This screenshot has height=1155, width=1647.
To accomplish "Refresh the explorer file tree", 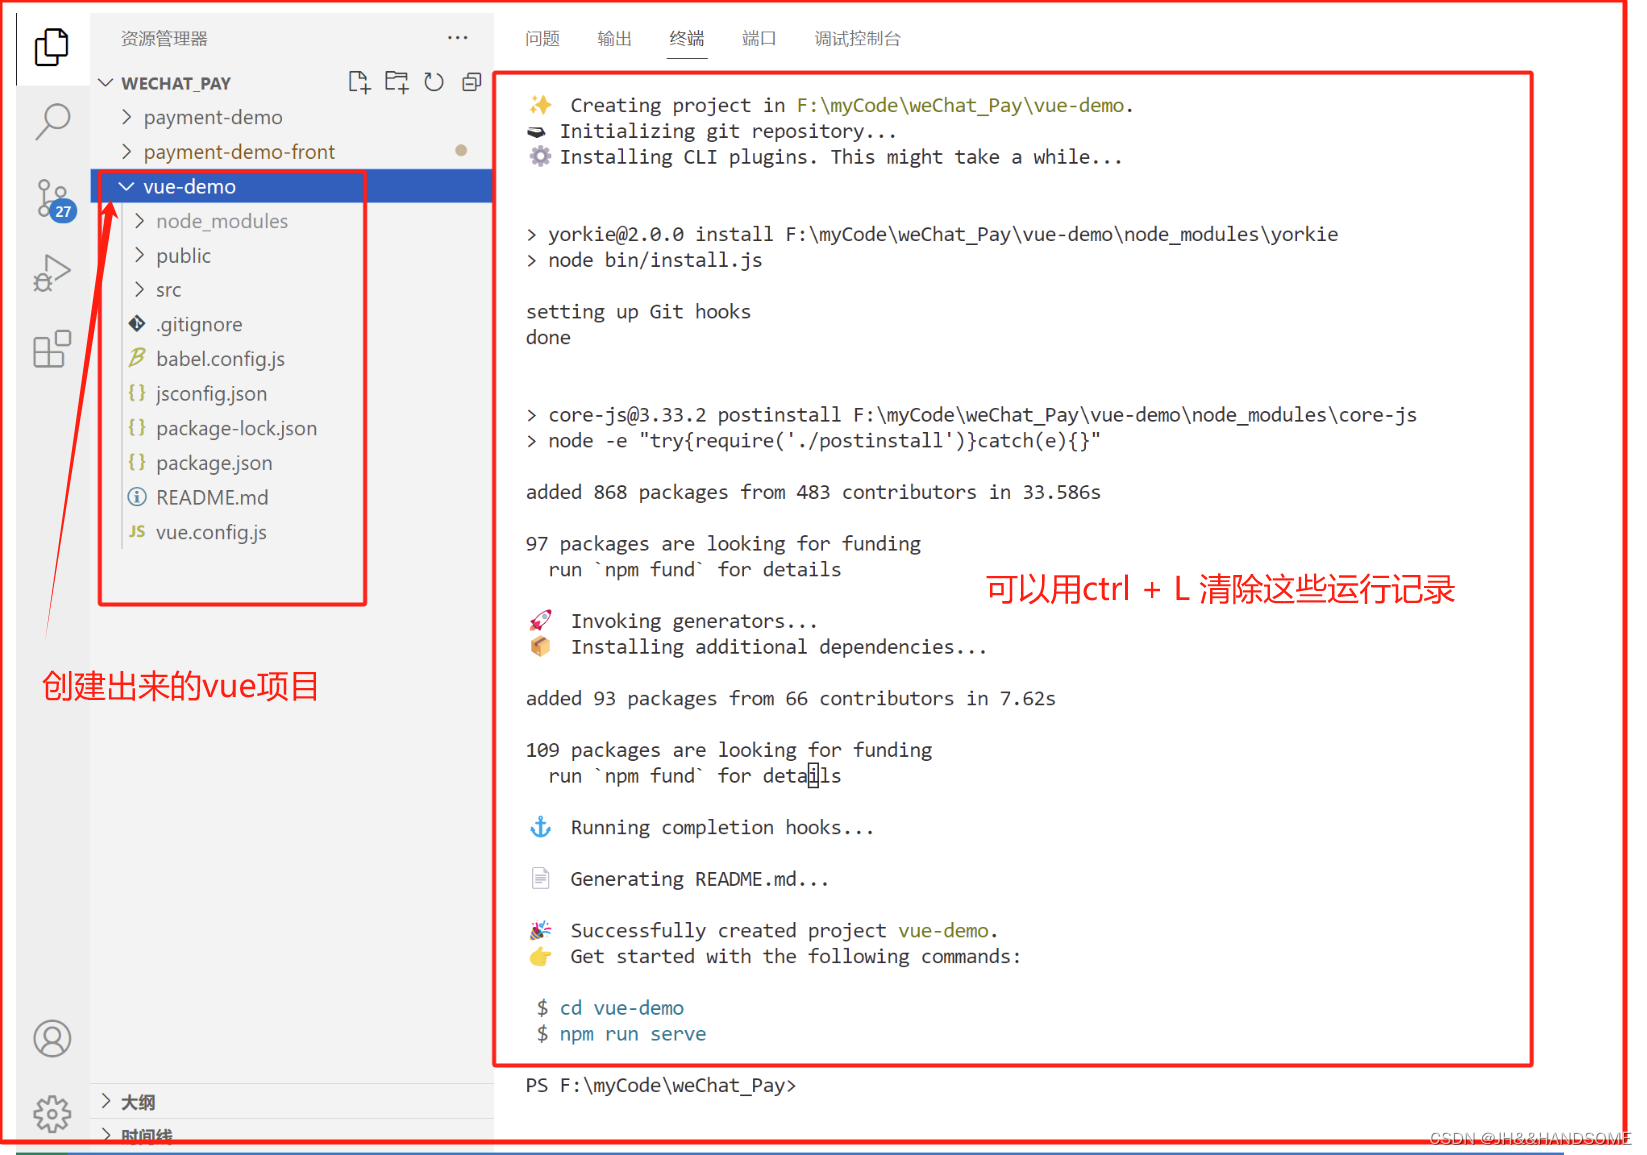I will point(434,82).
